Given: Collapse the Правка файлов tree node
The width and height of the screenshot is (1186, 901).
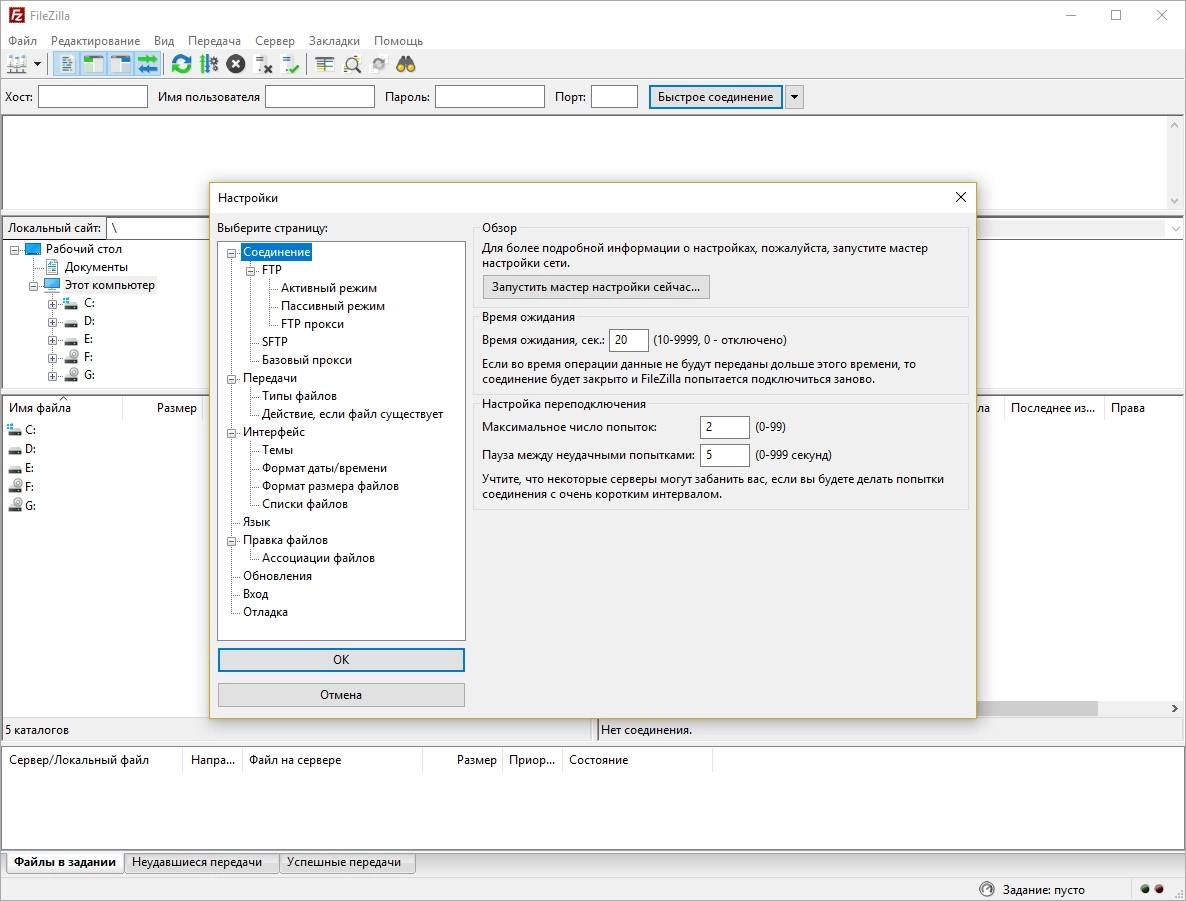Looking at the screenshot, I should 232,541.
